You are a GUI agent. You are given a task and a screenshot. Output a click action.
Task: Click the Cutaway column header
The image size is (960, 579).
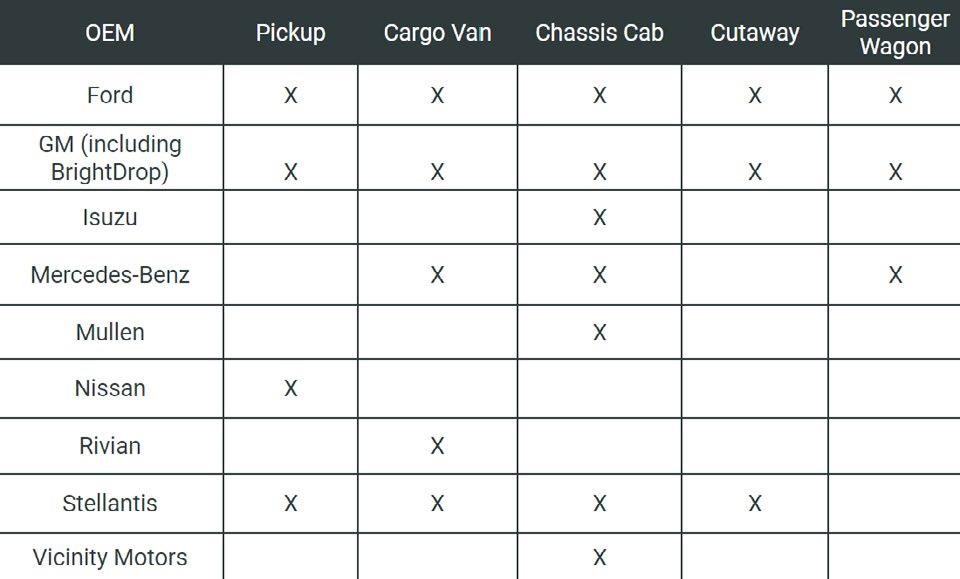(754, 32)
